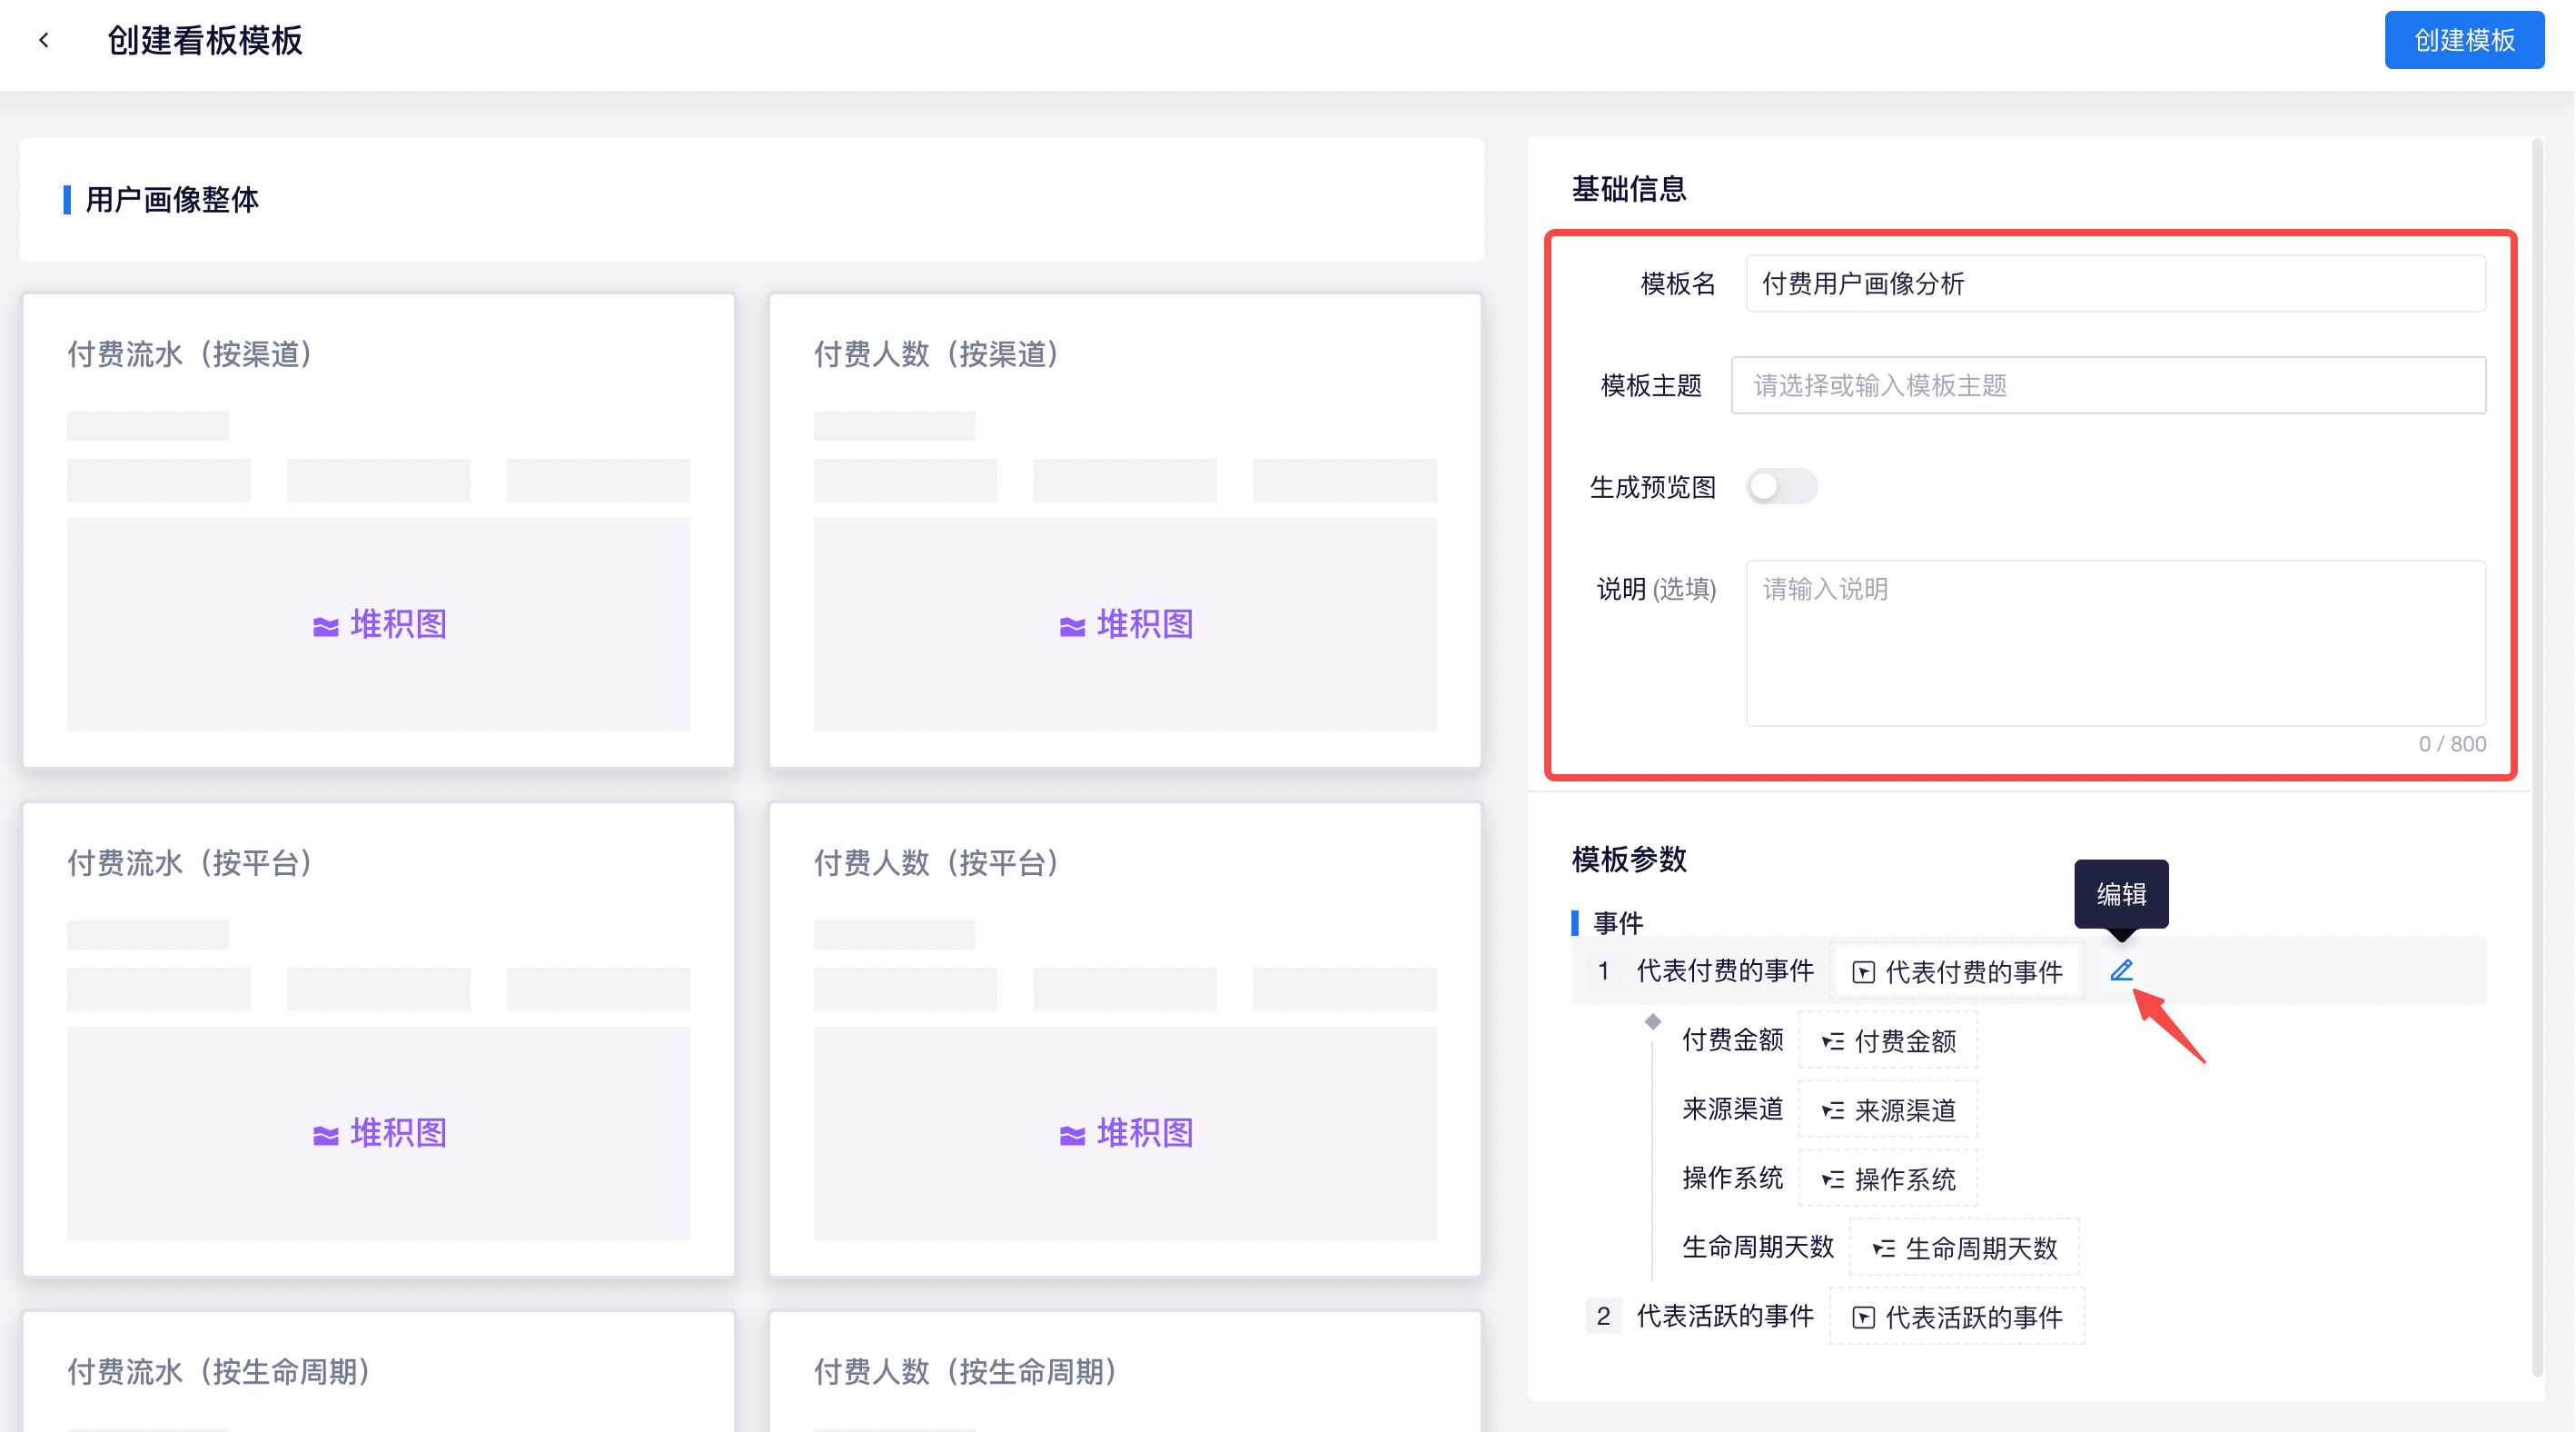Click the 事件 section label
Screen dimensions: 2576x1432
tap(1618, 922)
